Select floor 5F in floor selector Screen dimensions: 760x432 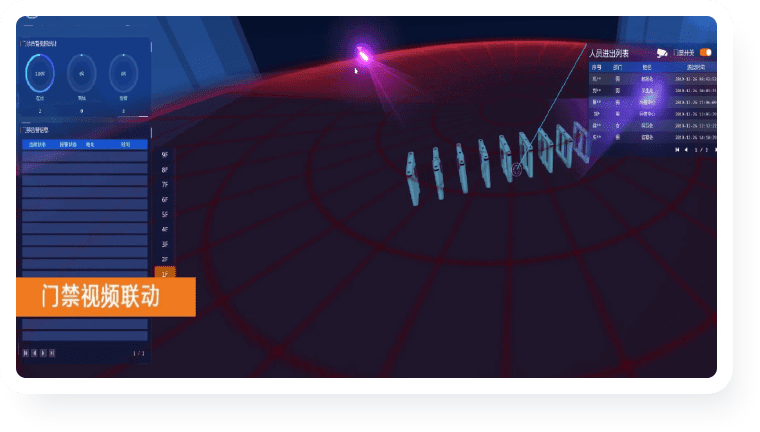165,214
